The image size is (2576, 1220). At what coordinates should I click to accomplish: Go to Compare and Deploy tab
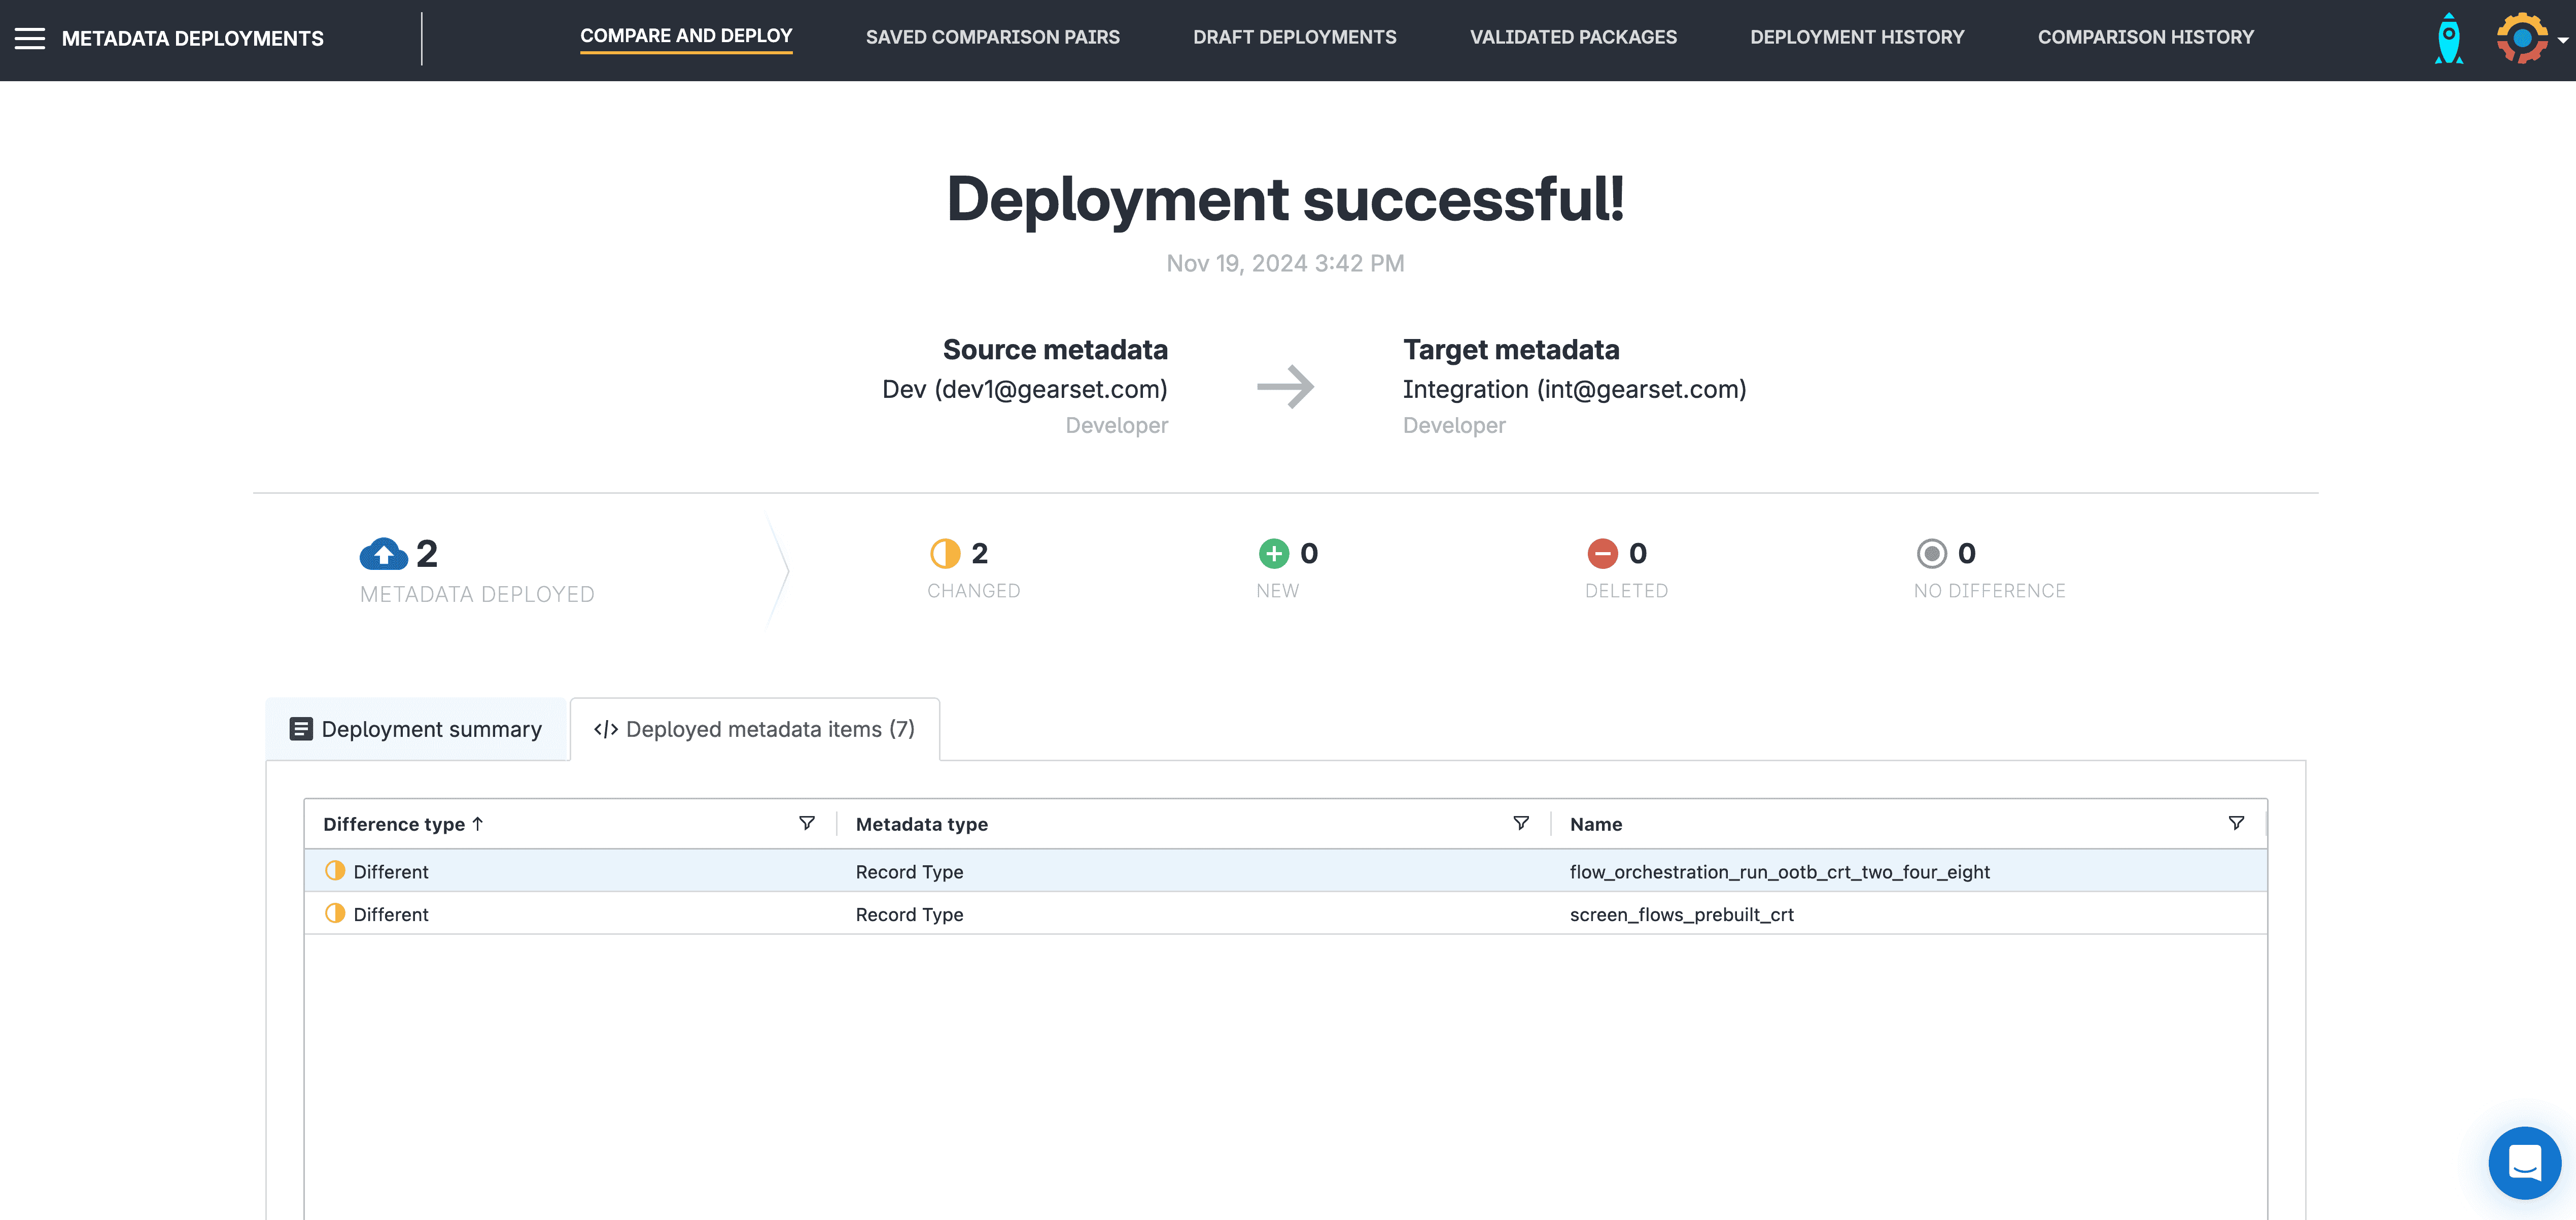(686, 36)
